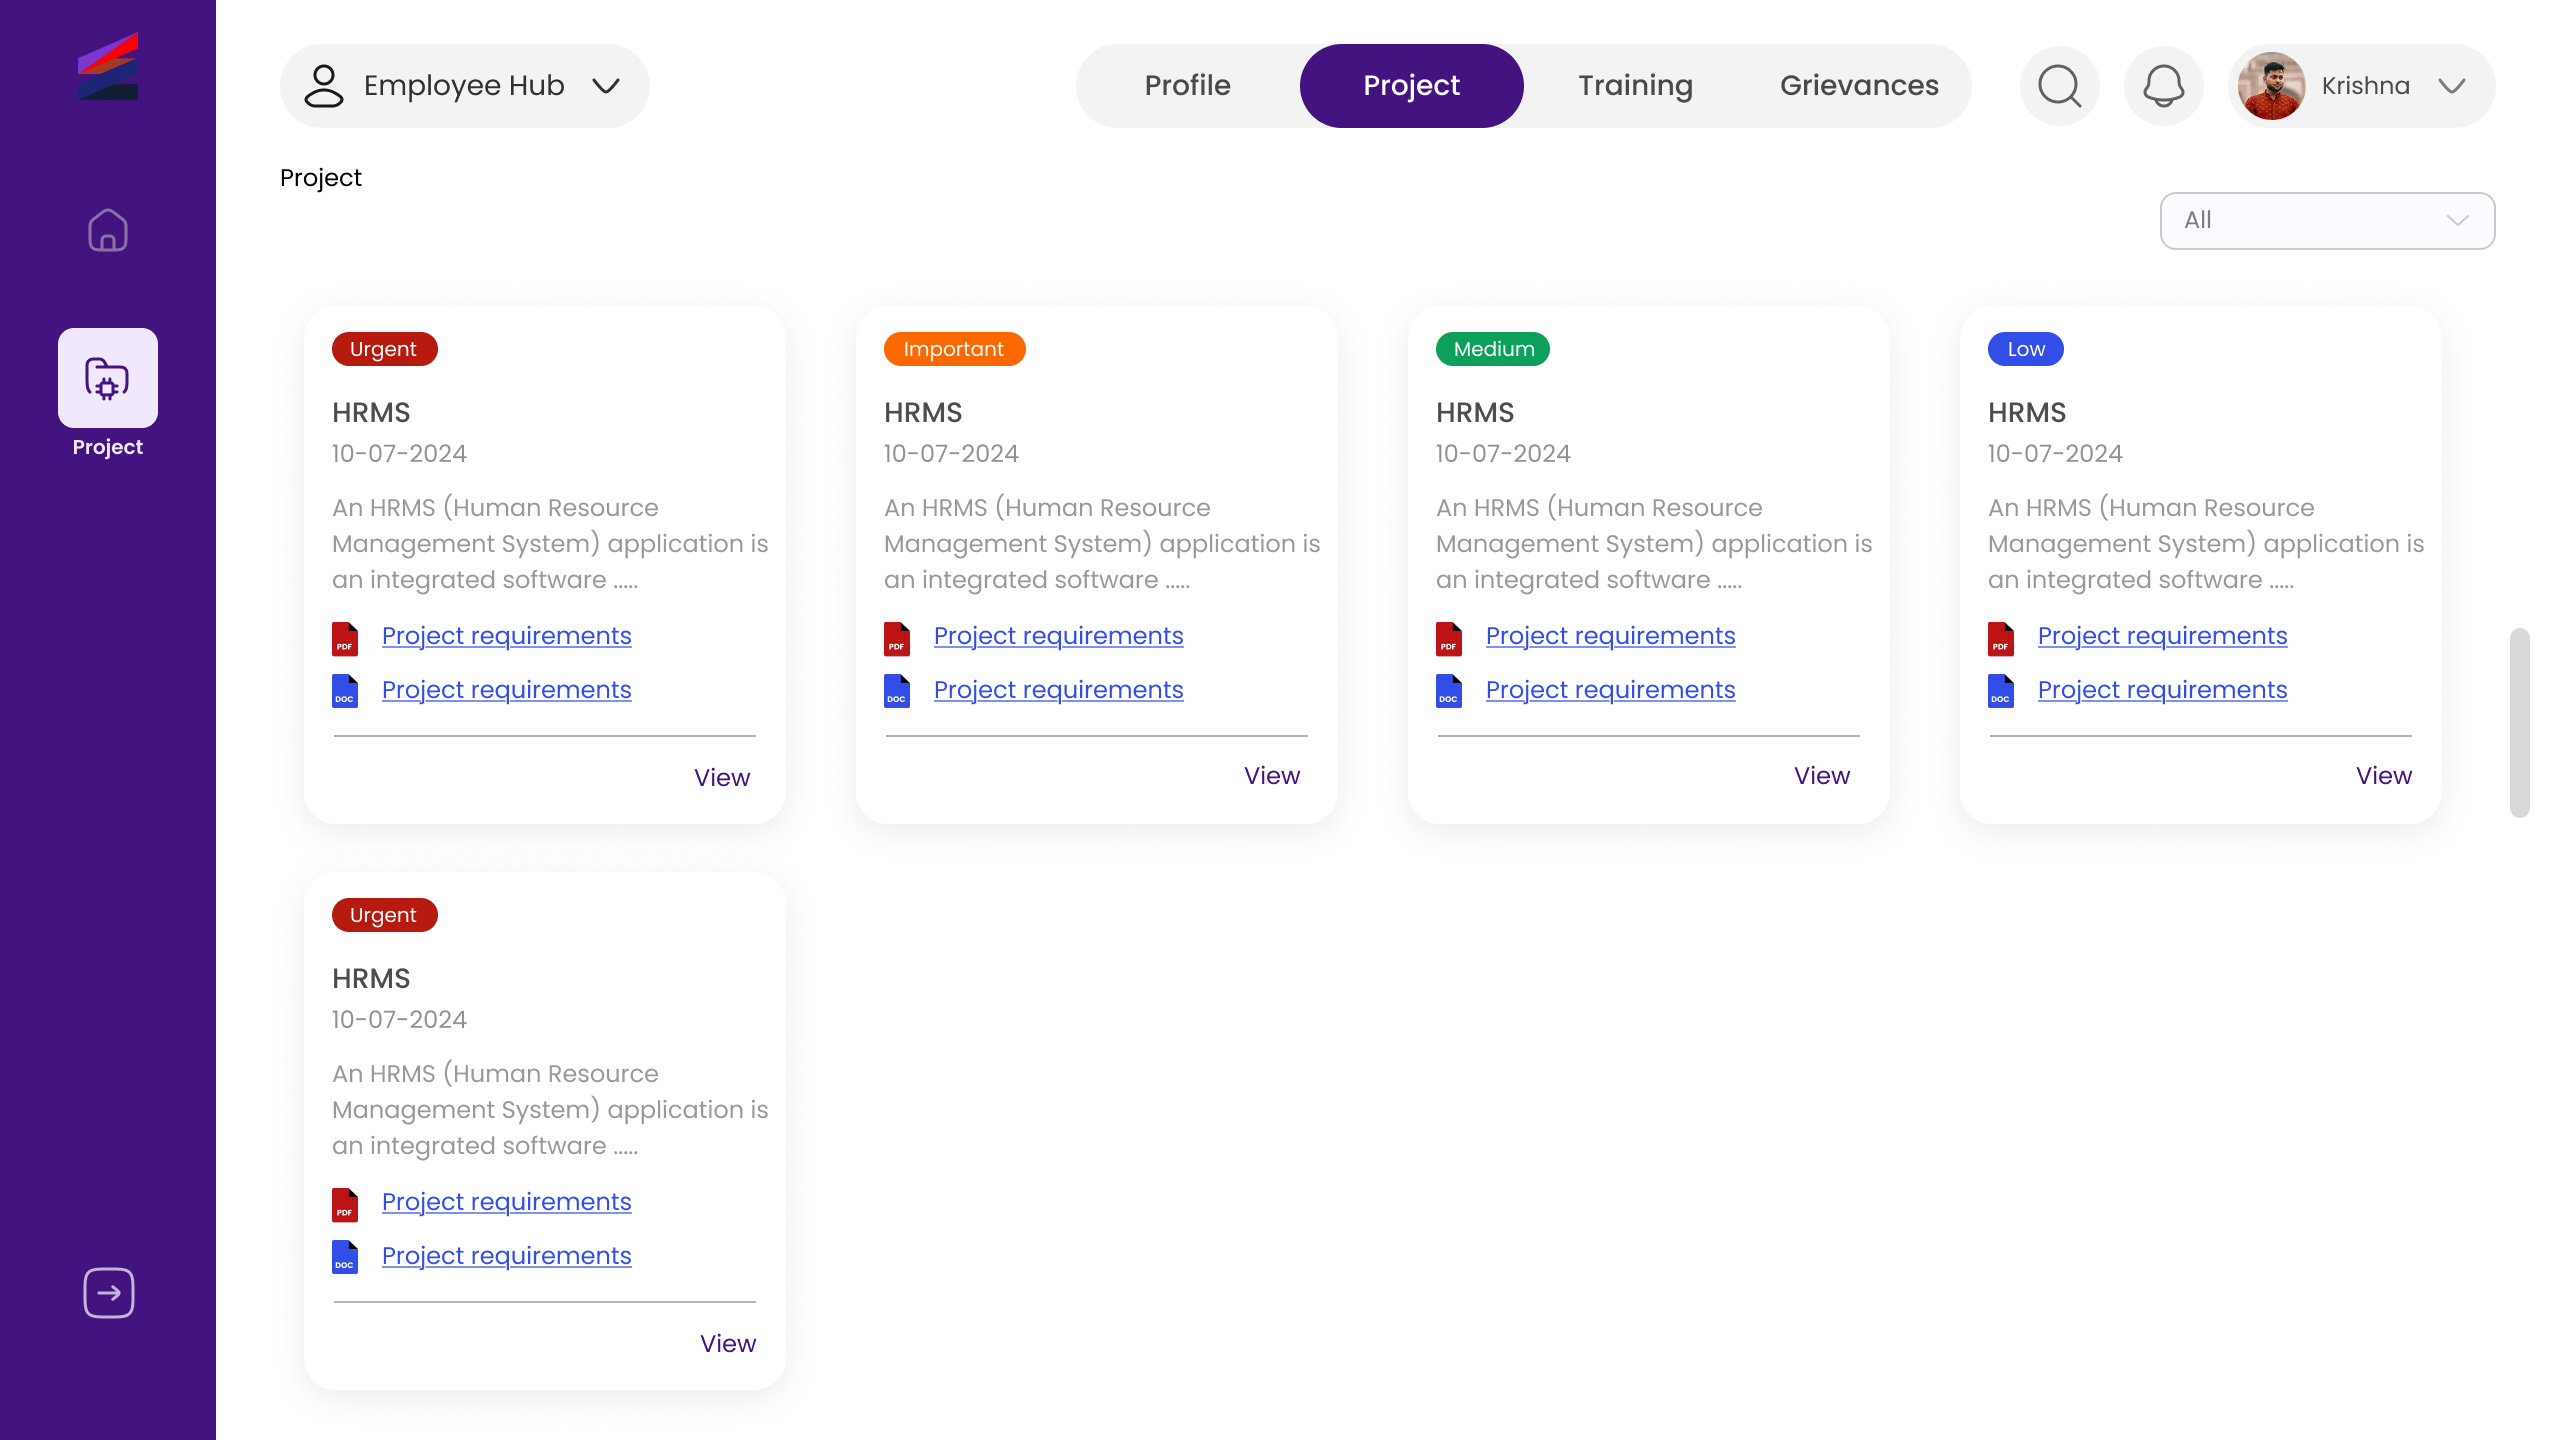Image resolution: width=2560 pixels, height=1440 pixels.
Task: Open the All filter dropdown
Action: (x=2327, y=221)
